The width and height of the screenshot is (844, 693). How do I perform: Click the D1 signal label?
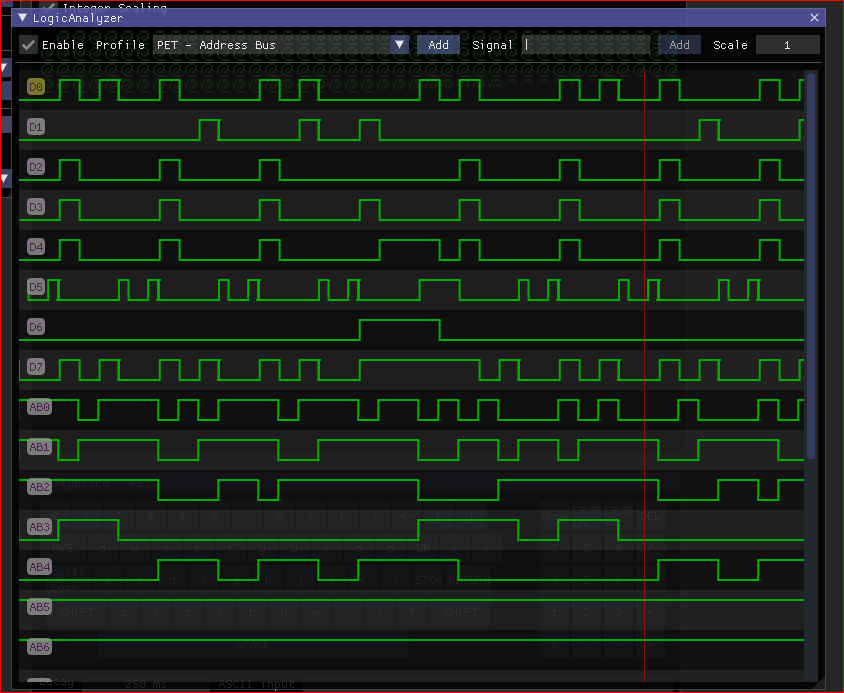coord(36,127)
